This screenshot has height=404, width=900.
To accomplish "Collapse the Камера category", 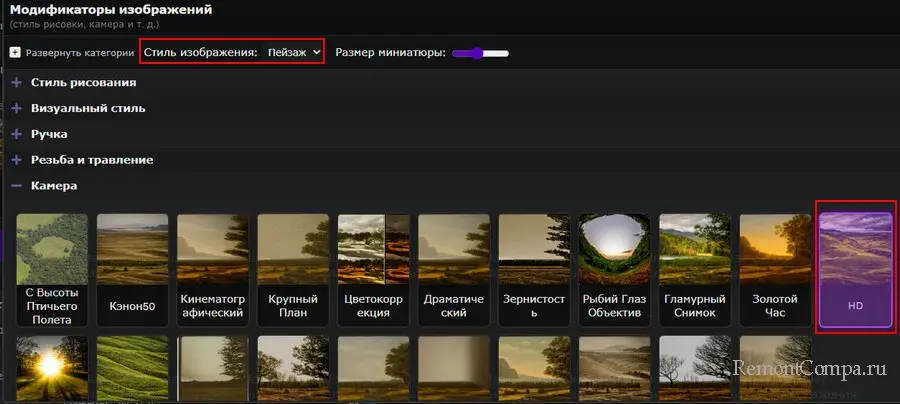I will click(x=54, y=186).
